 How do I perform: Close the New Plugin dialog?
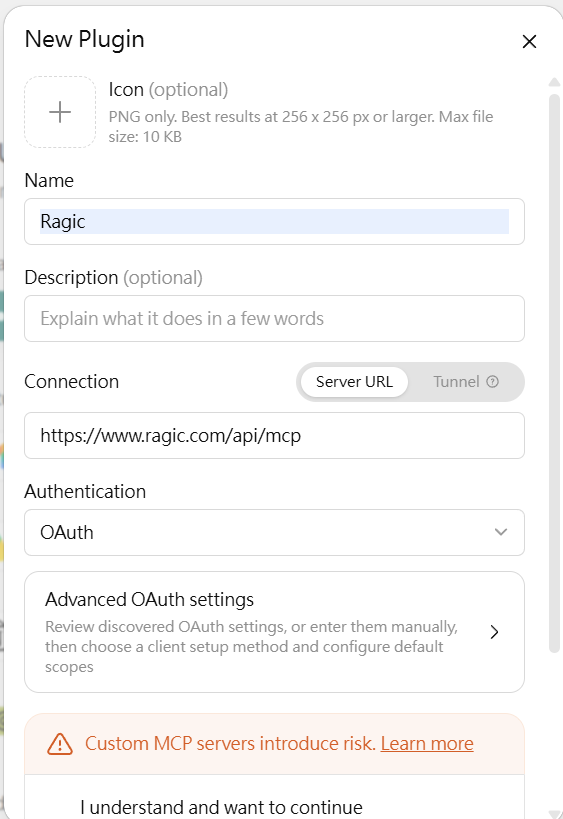pos(529,42)
